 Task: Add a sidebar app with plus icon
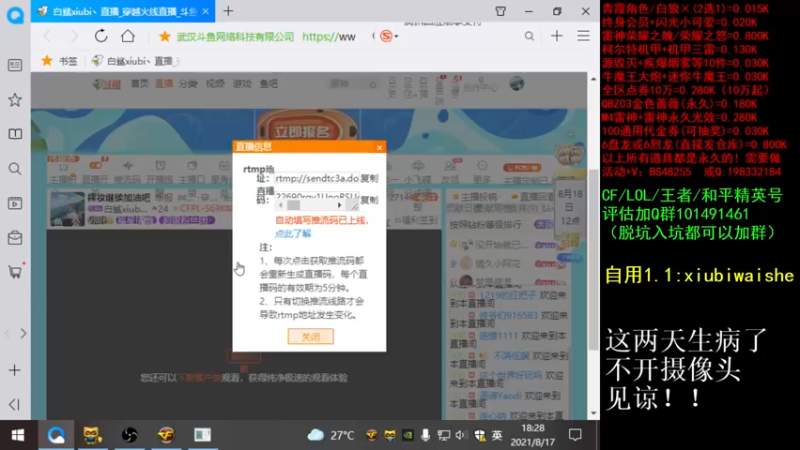click(x=15, y=370)
